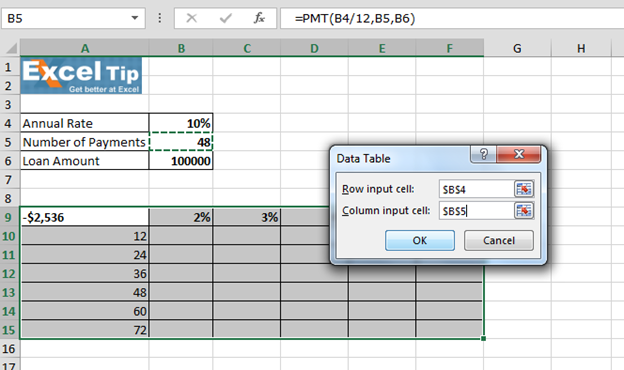Select column A header

tap(85, 48)
